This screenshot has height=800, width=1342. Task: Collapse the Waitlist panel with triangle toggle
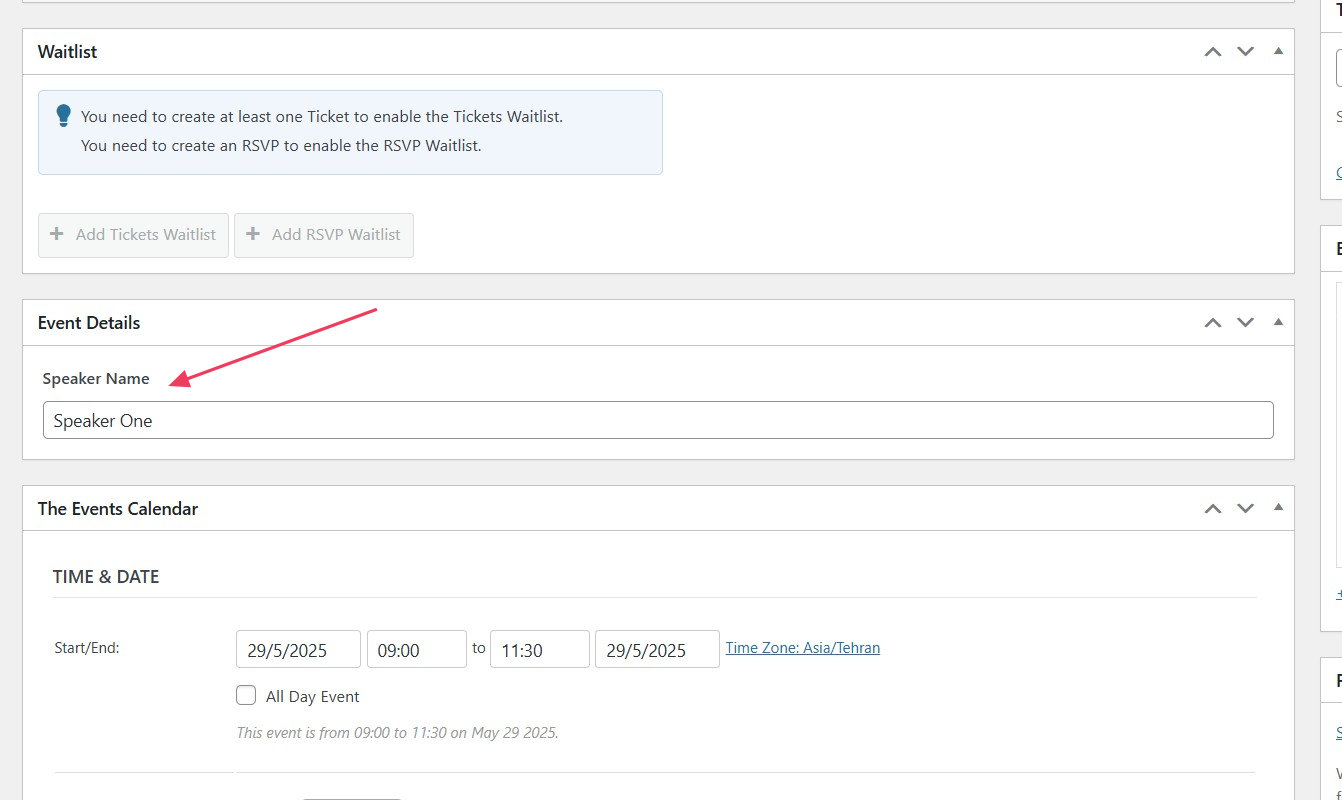(1278, 51)
